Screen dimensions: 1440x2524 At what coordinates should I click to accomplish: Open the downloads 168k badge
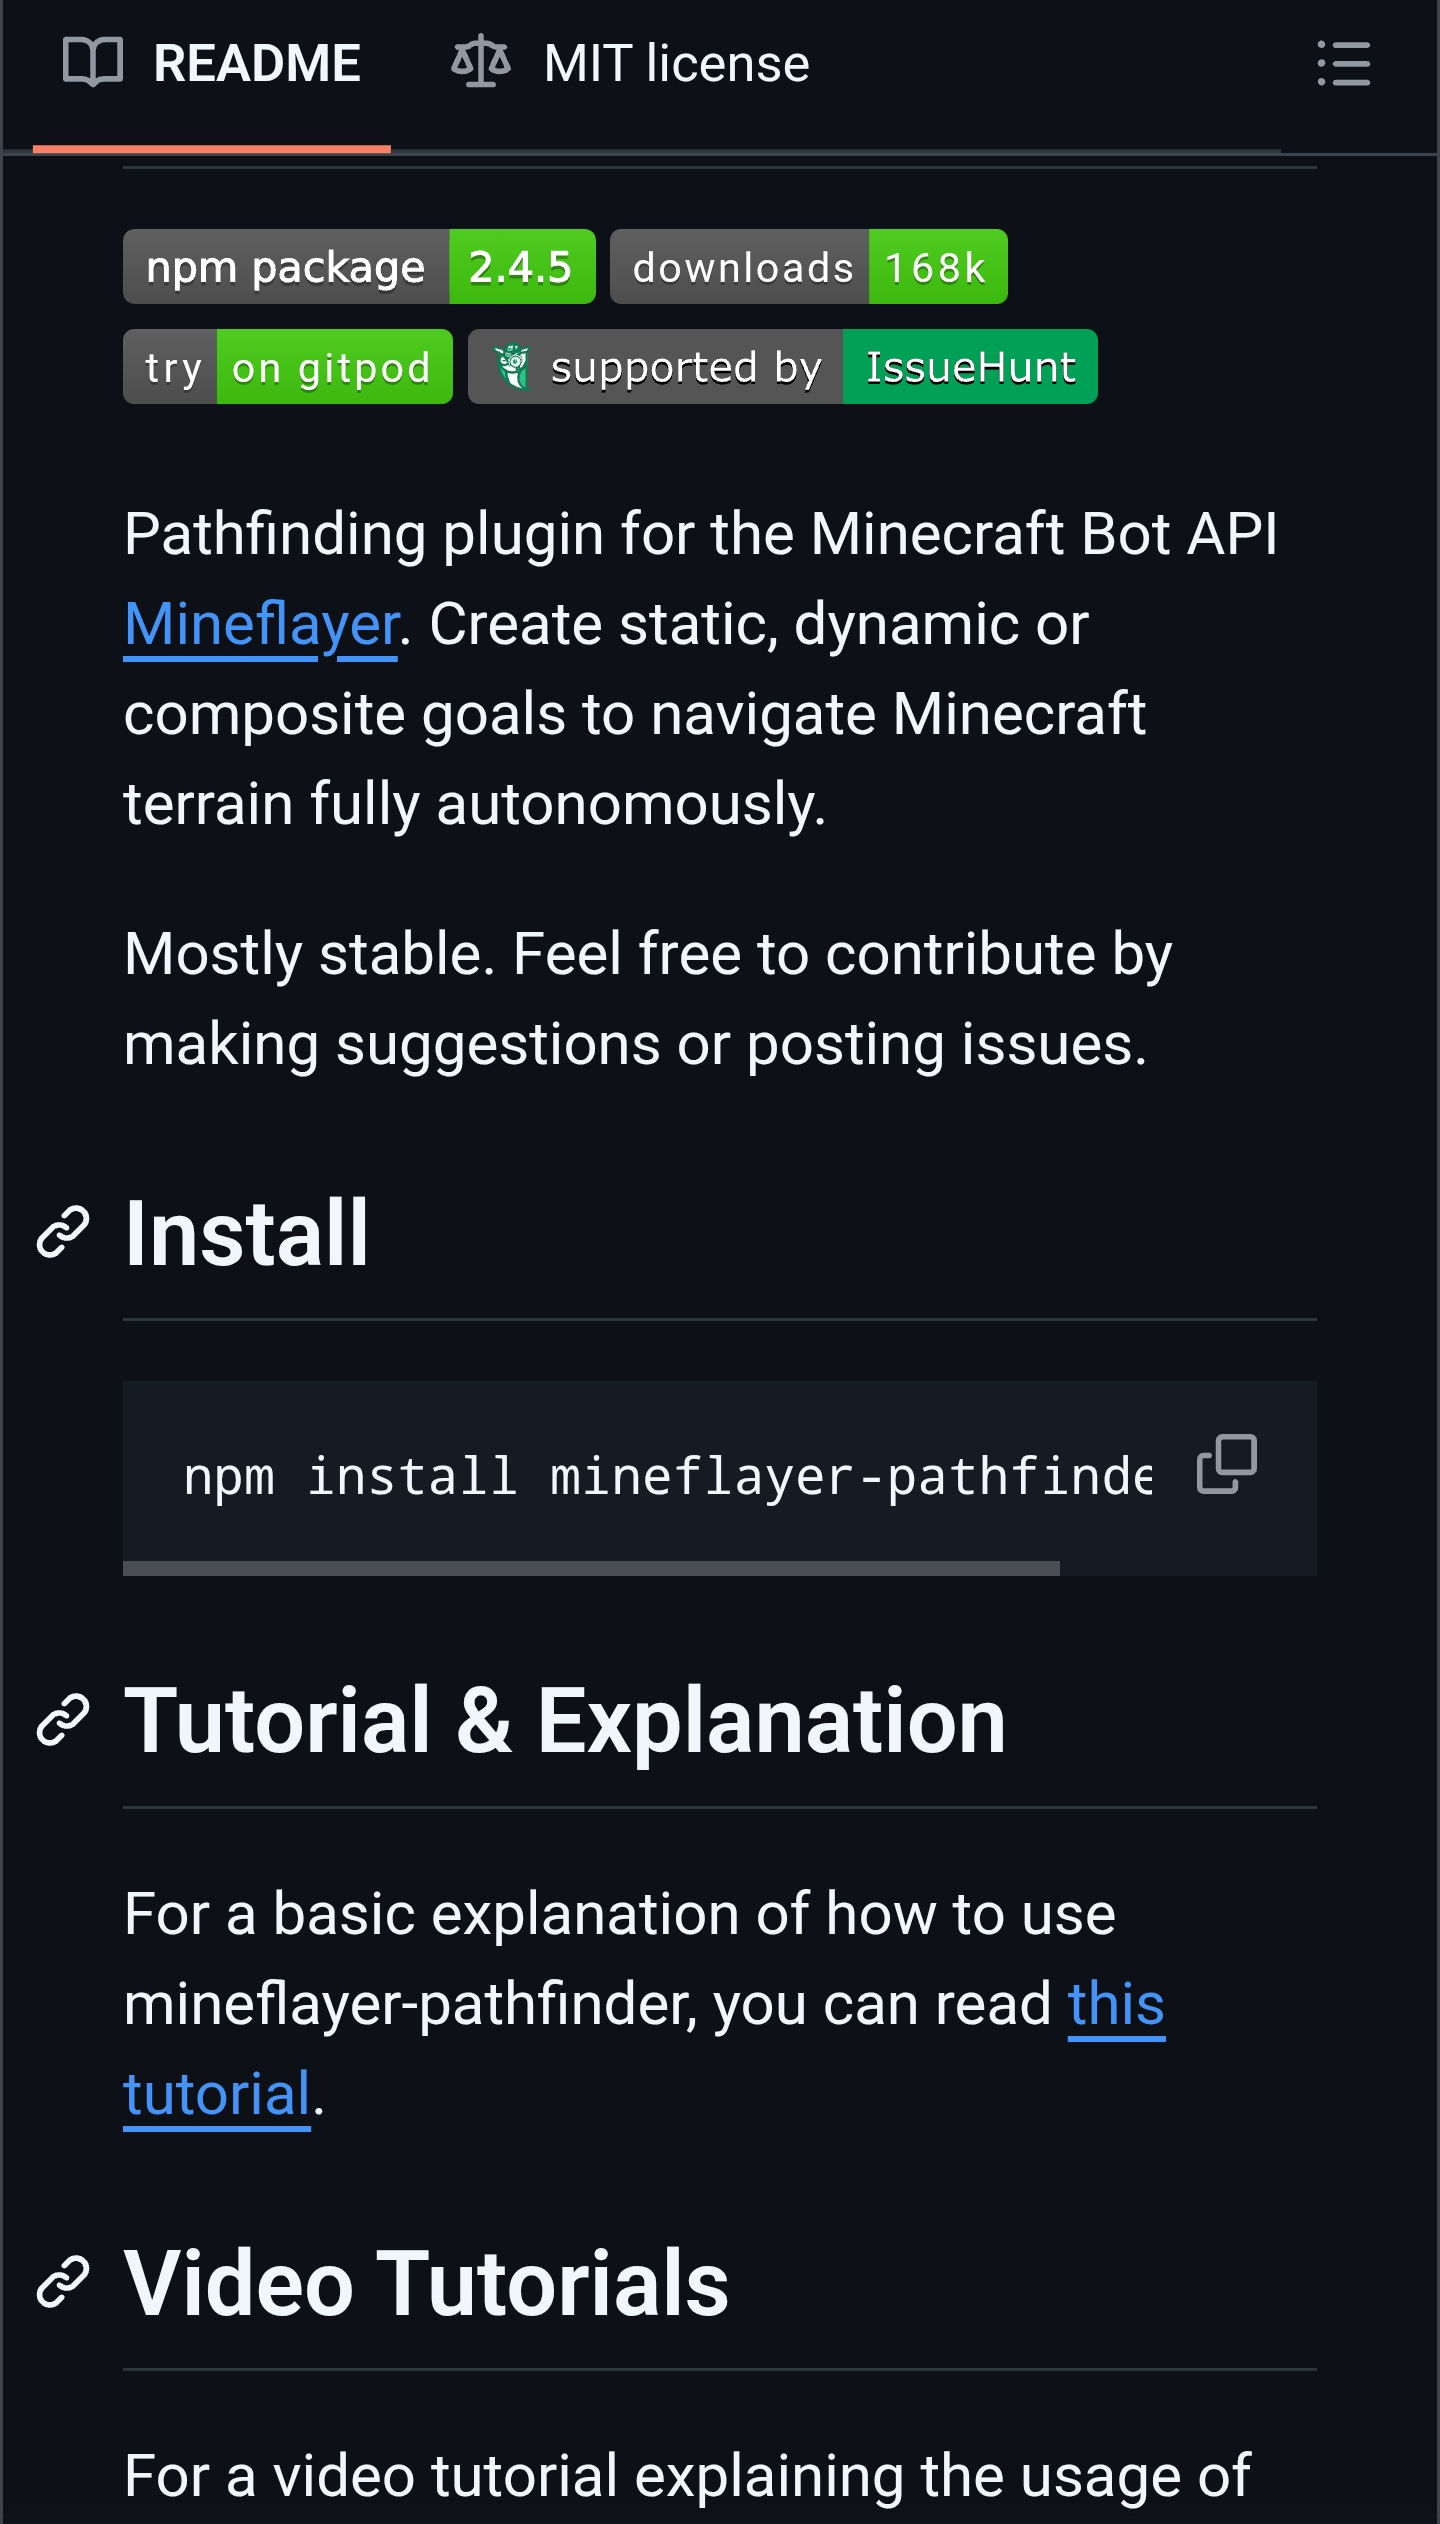click(808, 267)
